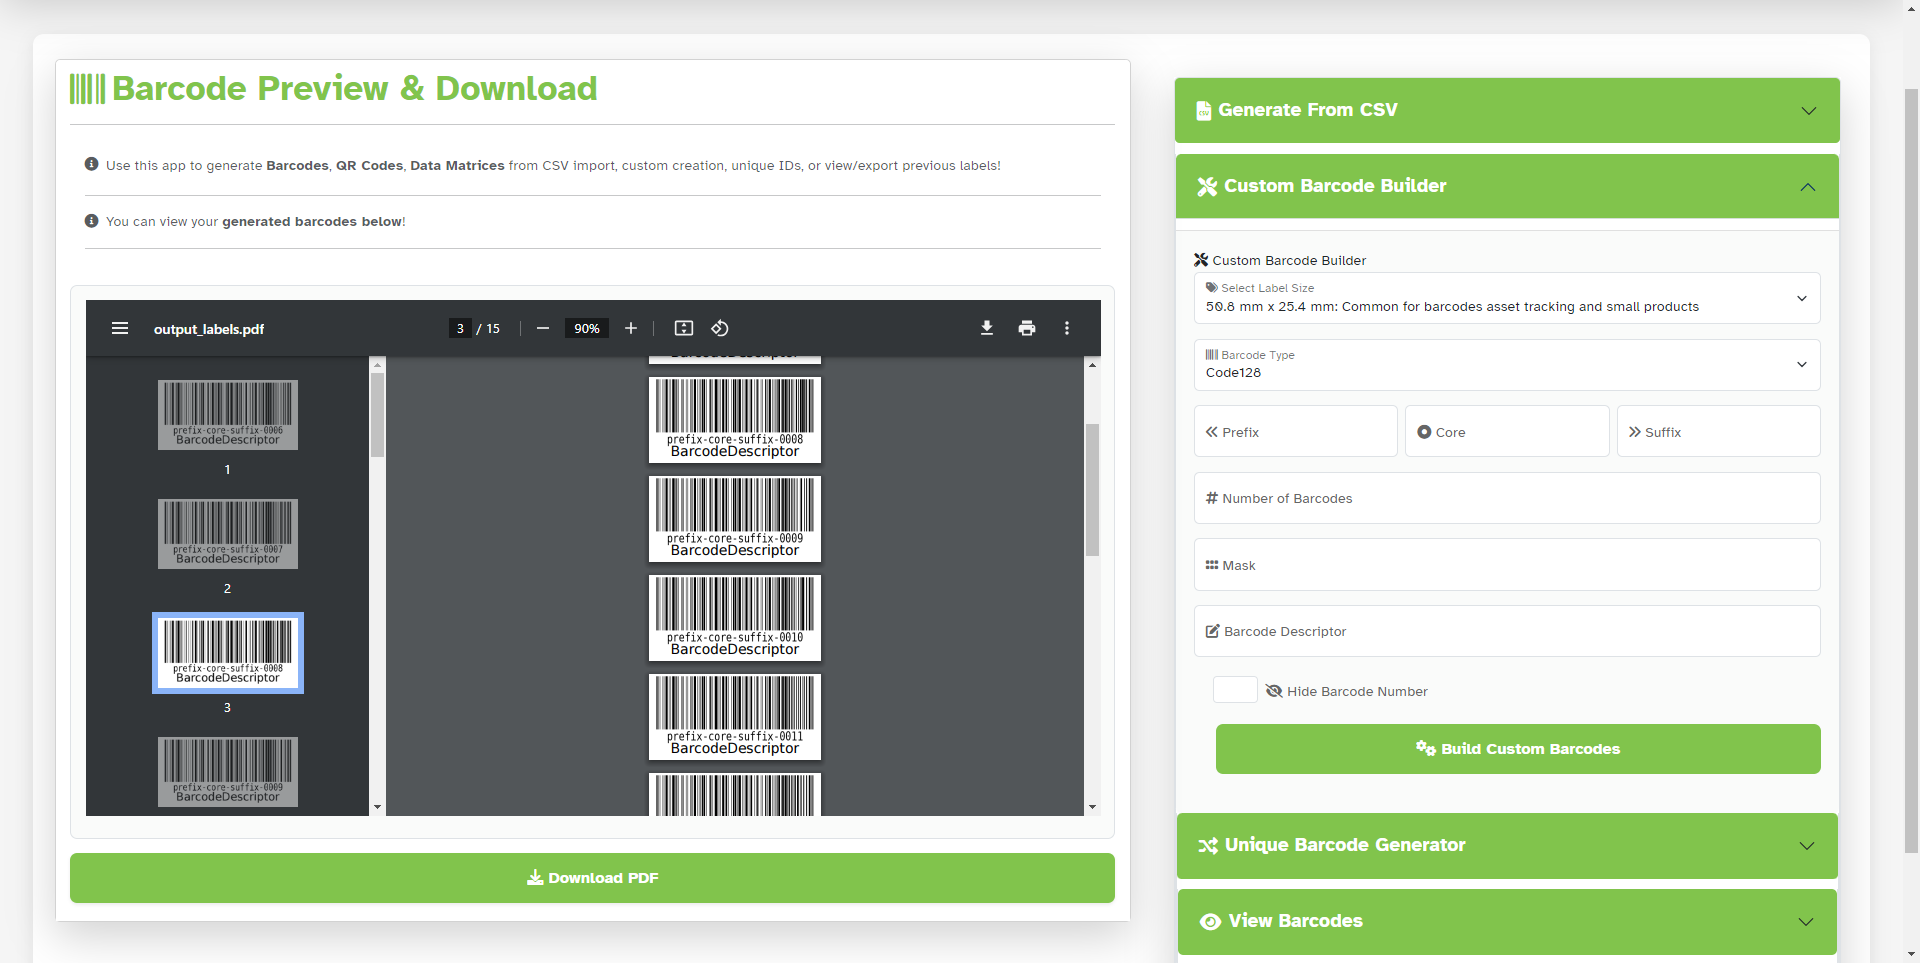Open the Barcode Type dropdown
Viewport: 1920px width, 963px height.
[x=1506, y=364]
